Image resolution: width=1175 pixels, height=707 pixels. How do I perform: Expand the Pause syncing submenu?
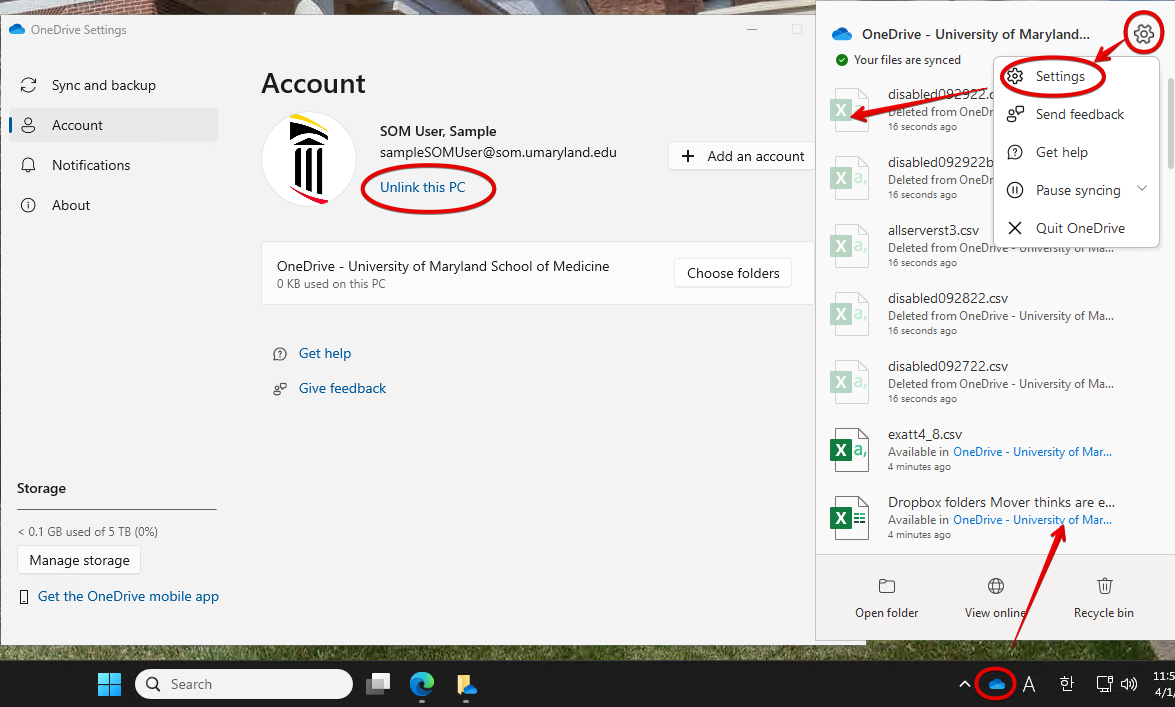tap(1141, 190)
